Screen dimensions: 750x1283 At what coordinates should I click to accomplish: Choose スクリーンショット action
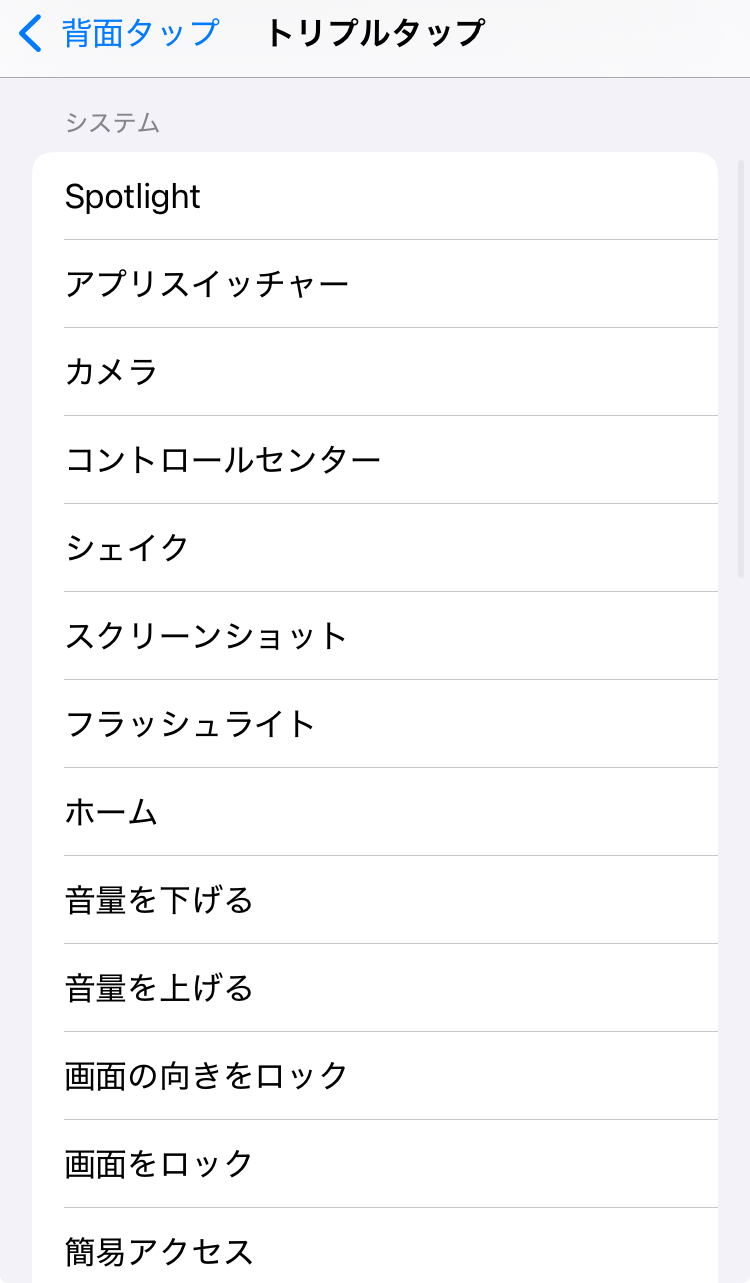click(x=375, y=636)
